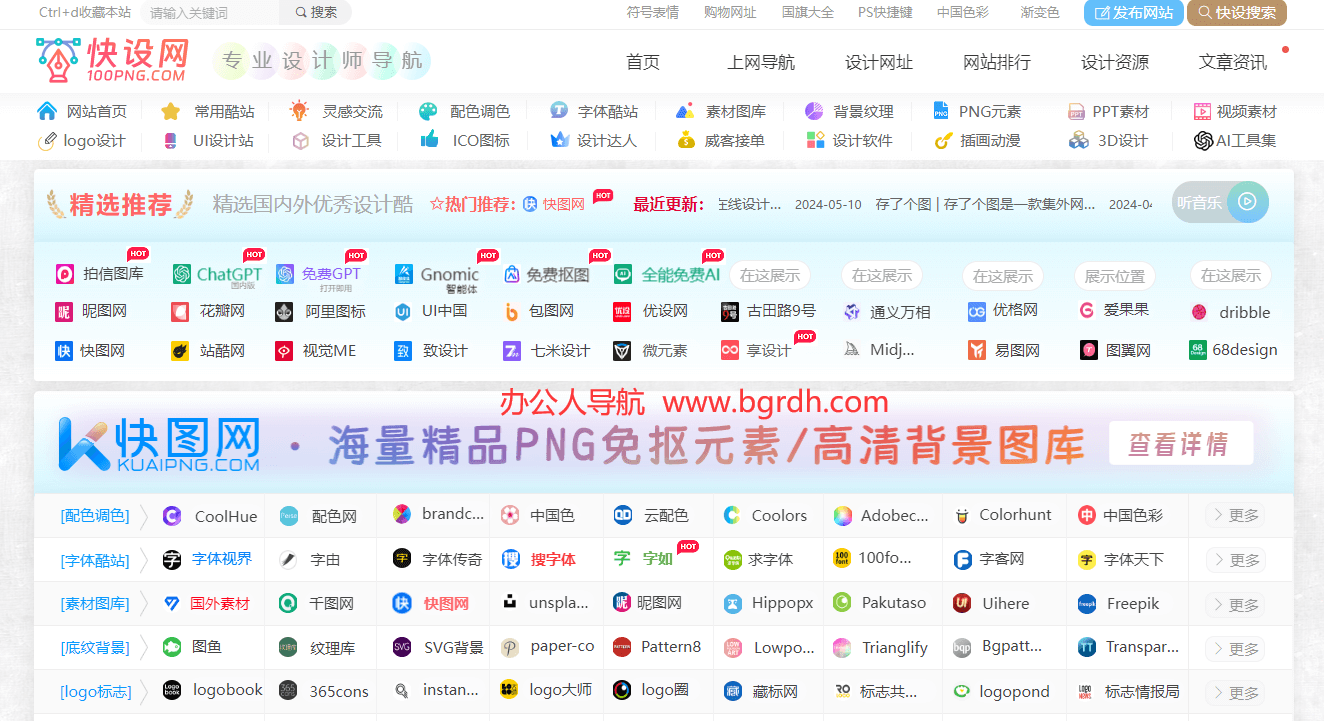Screen dimensions: 1324x721
Task: Expand 更多 for the logo标志 row
Action: click(x=1233, y=691)
